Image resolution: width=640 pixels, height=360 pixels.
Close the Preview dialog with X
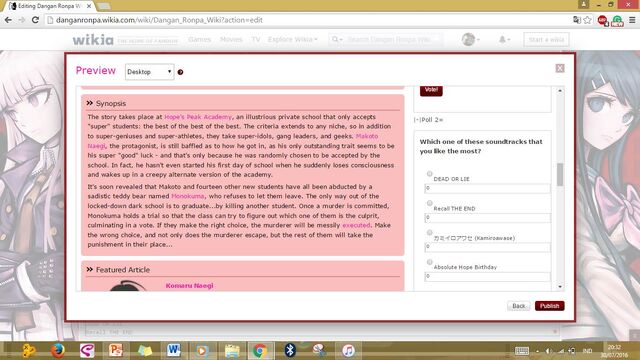pyautogui.click(x=560, y=68)
